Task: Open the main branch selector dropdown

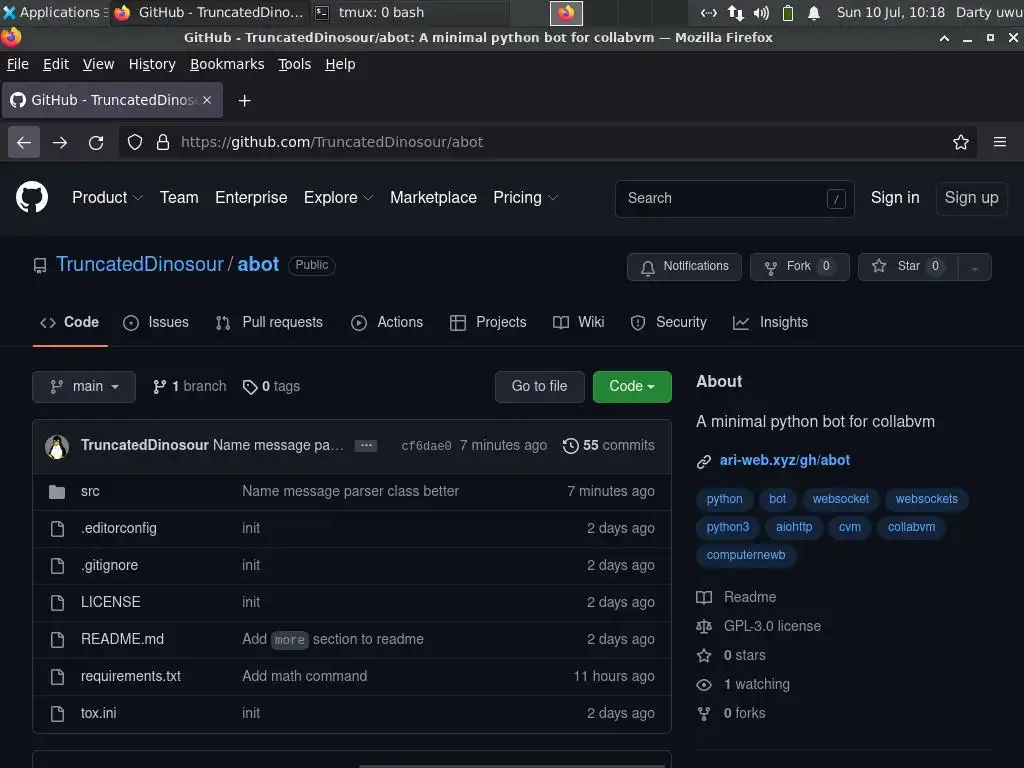Action: click(x=84, y=387)
